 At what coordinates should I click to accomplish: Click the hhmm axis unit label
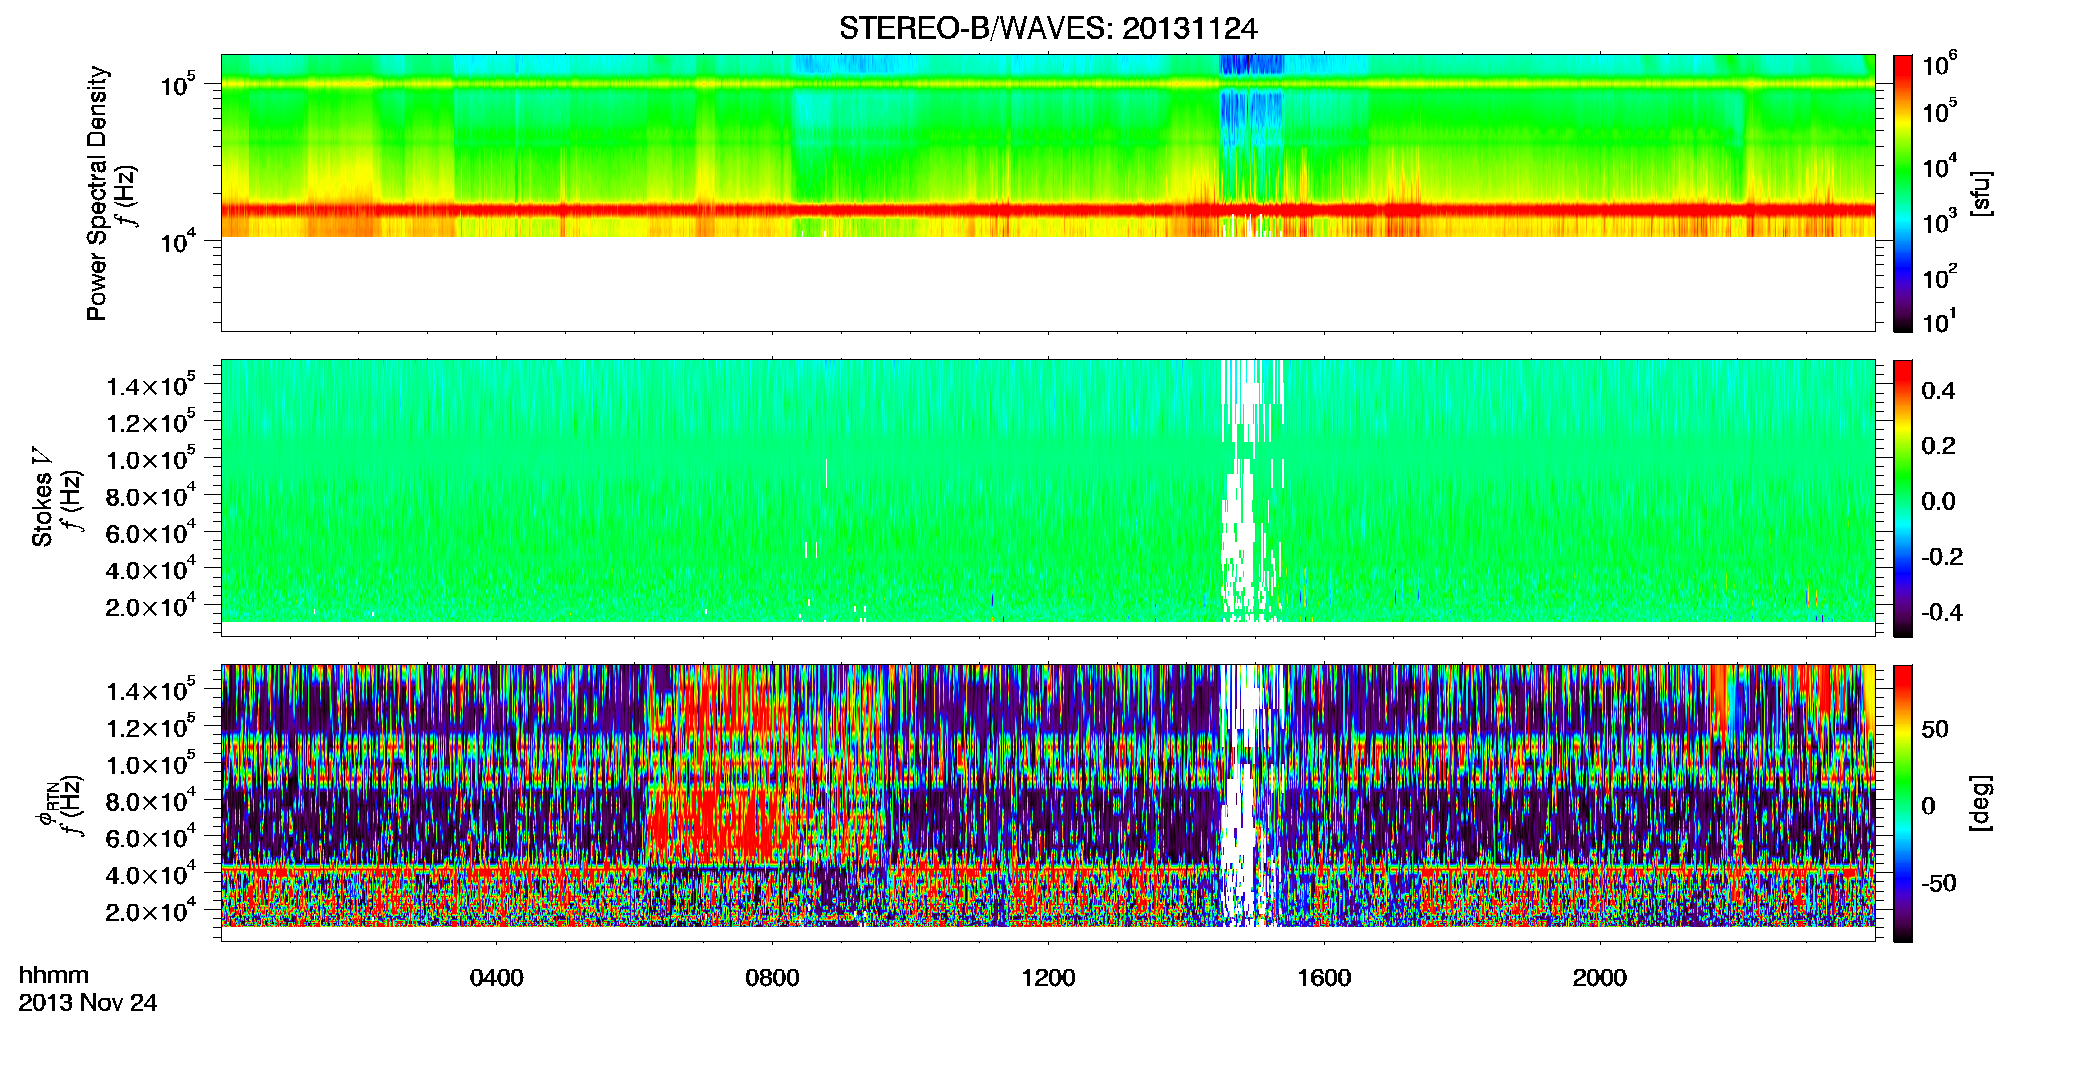point(54,975)
